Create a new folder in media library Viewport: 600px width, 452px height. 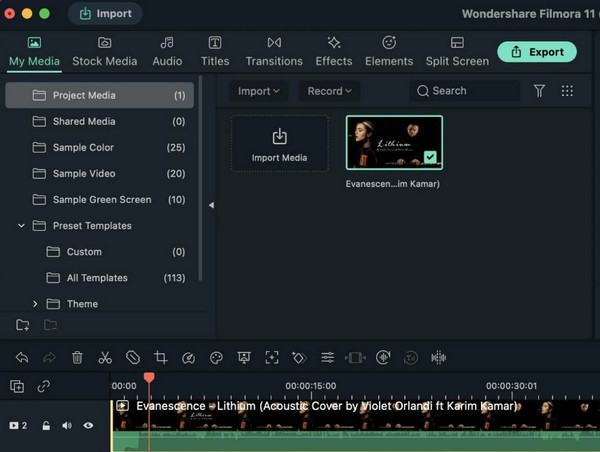(x=23, y=325)
